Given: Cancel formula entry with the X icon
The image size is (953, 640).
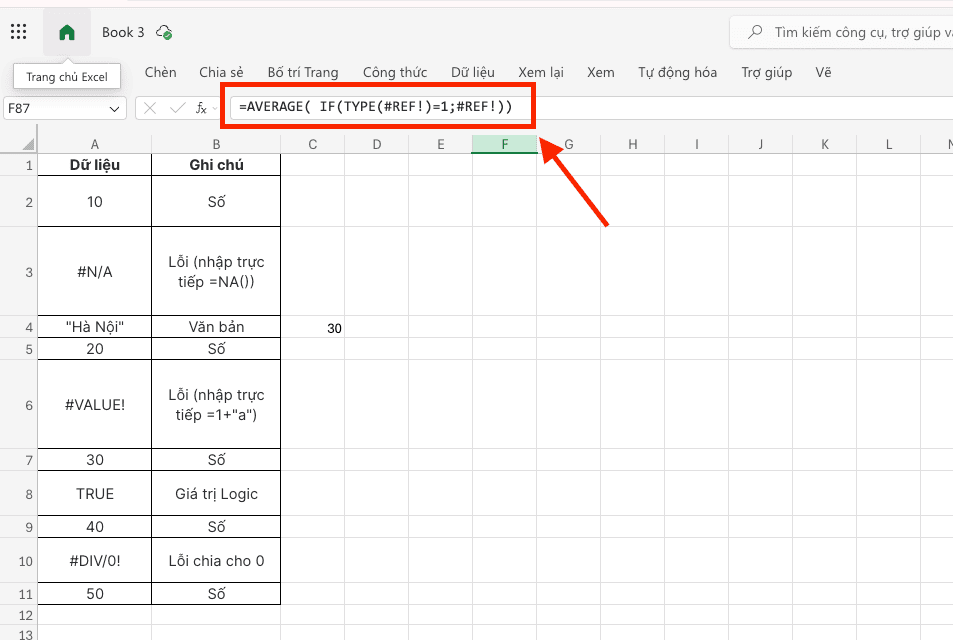Looking at the screenshot, I should (150, 107).
